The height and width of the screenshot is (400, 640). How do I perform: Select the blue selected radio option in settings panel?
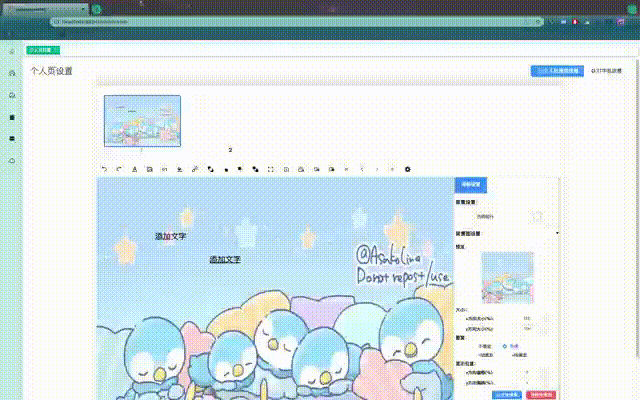[x=504, y=346]
